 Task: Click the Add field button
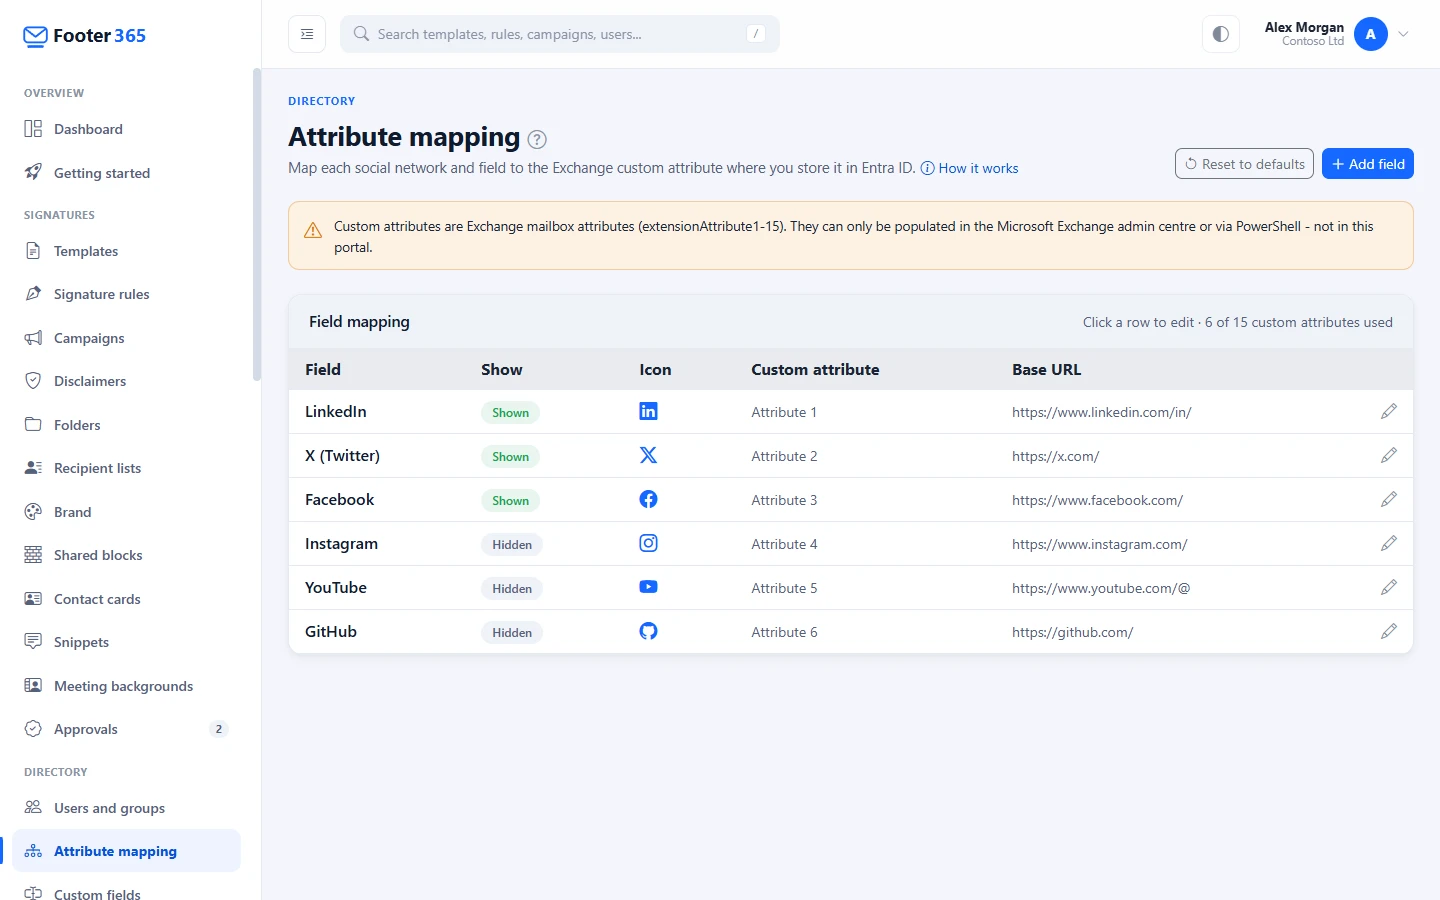pyautogui.click(x=1367, y=164)
